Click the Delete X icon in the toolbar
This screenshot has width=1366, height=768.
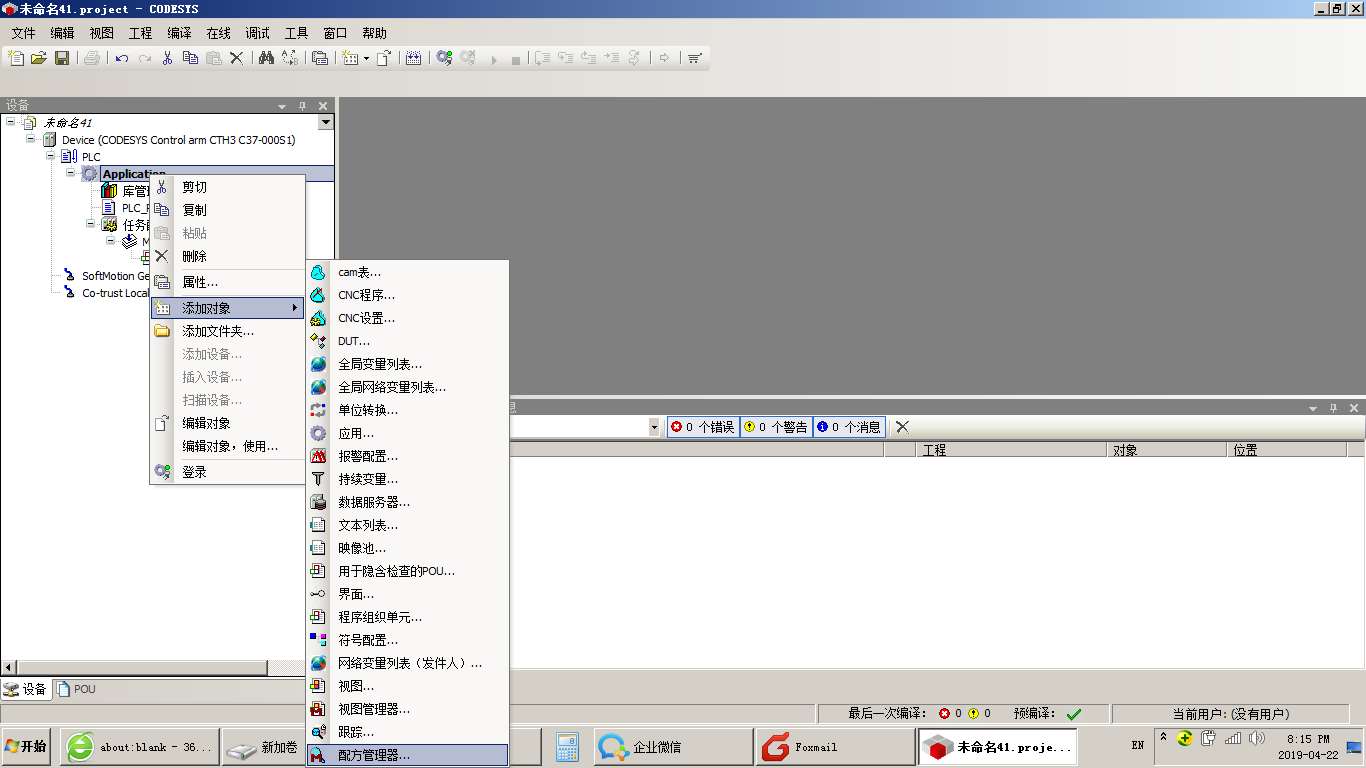coord(237,58)
